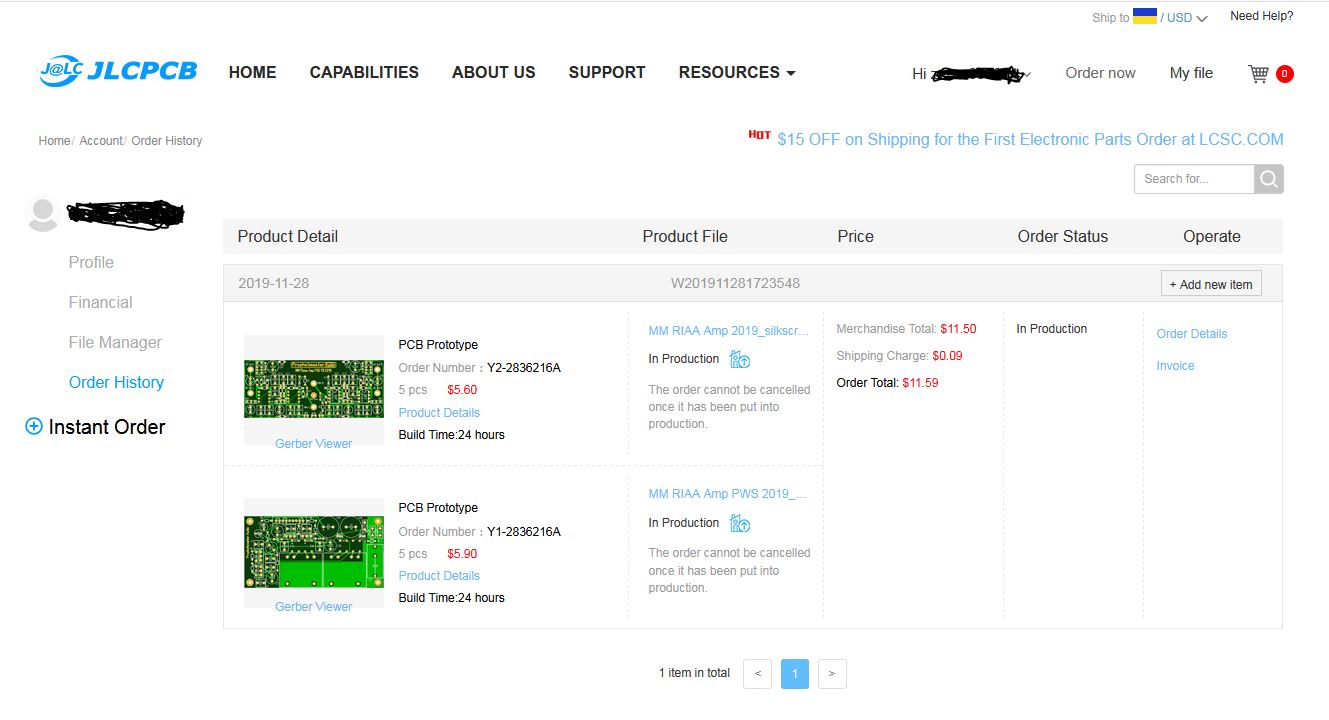Click the Home breadcrumb link
The height and width of the screenshot is (720, 1329).
click(x=54, y=141)
